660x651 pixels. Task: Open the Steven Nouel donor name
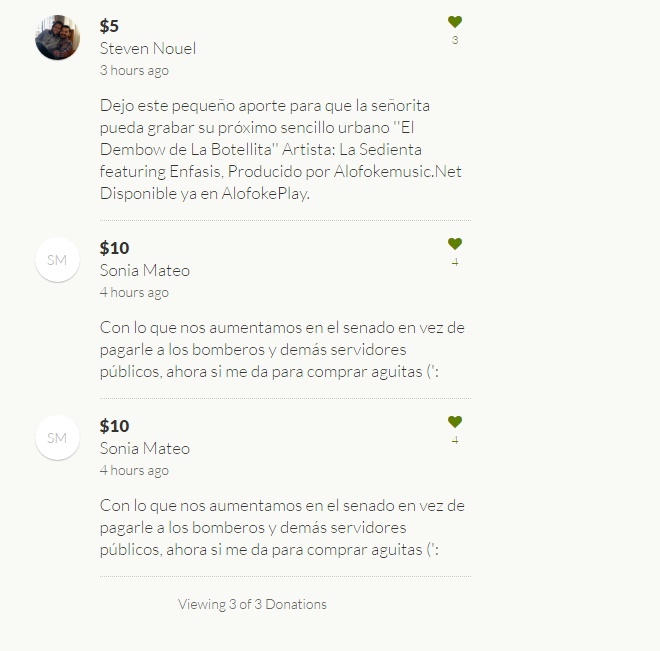click(148, 48)
